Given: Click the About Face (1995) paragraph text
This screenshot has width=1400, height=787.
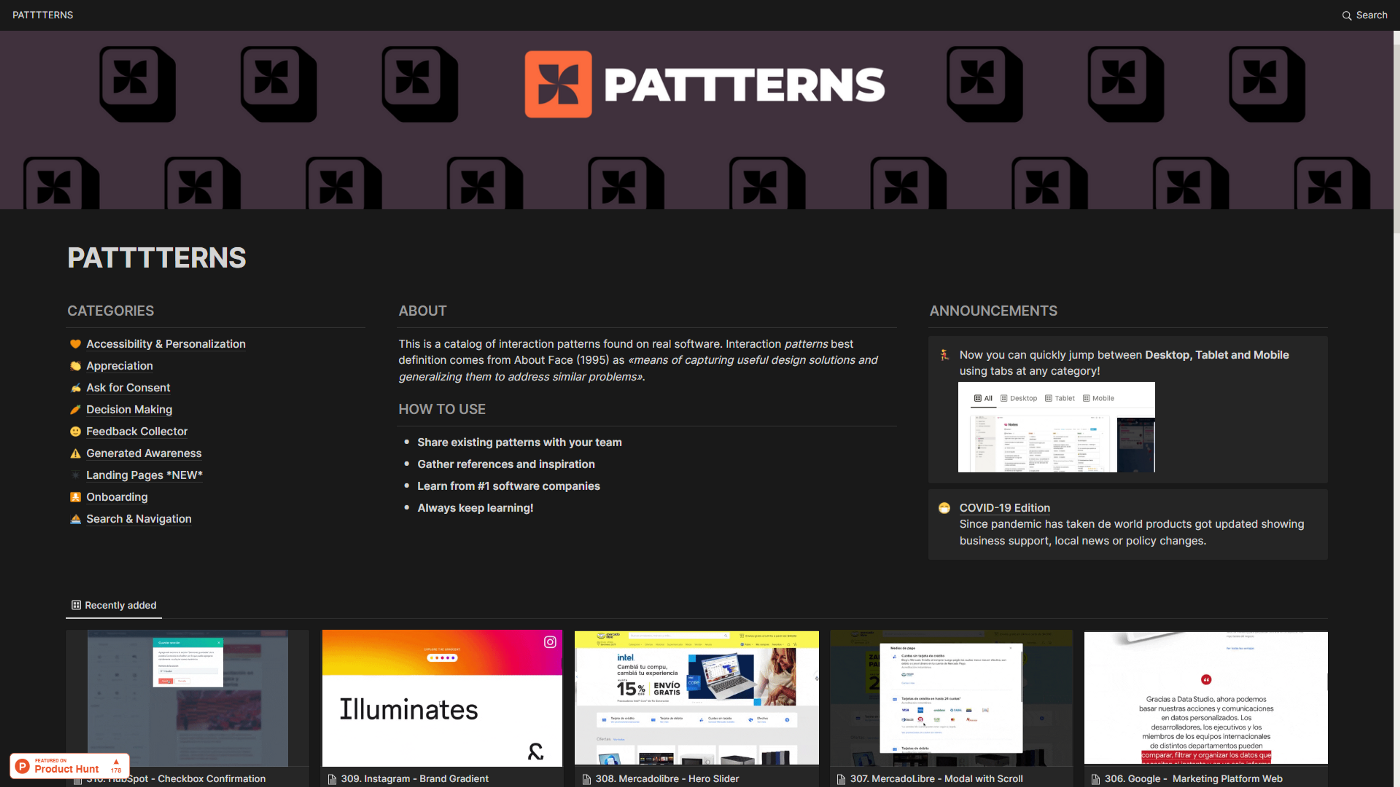Looking at the screenshot, I should pos(638,360).
